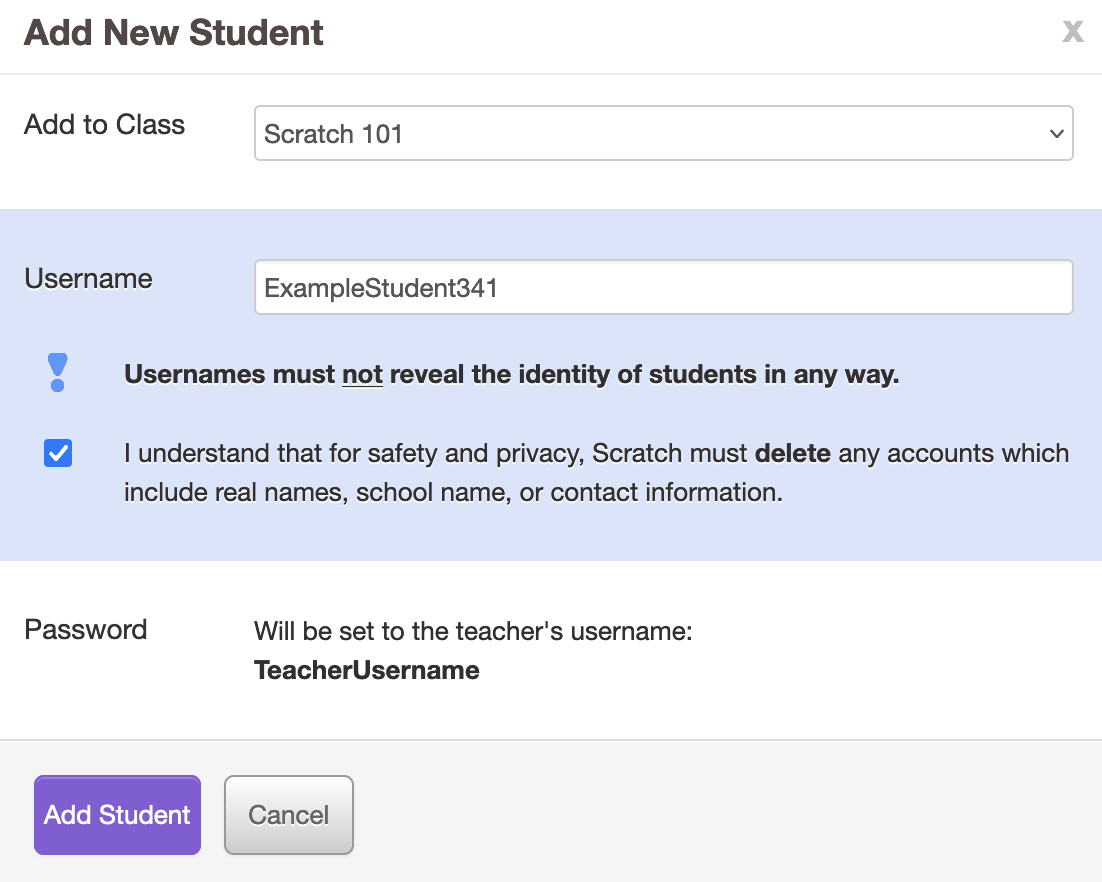Click the 'Password' label
The image size is (1102, 882).
85,630
